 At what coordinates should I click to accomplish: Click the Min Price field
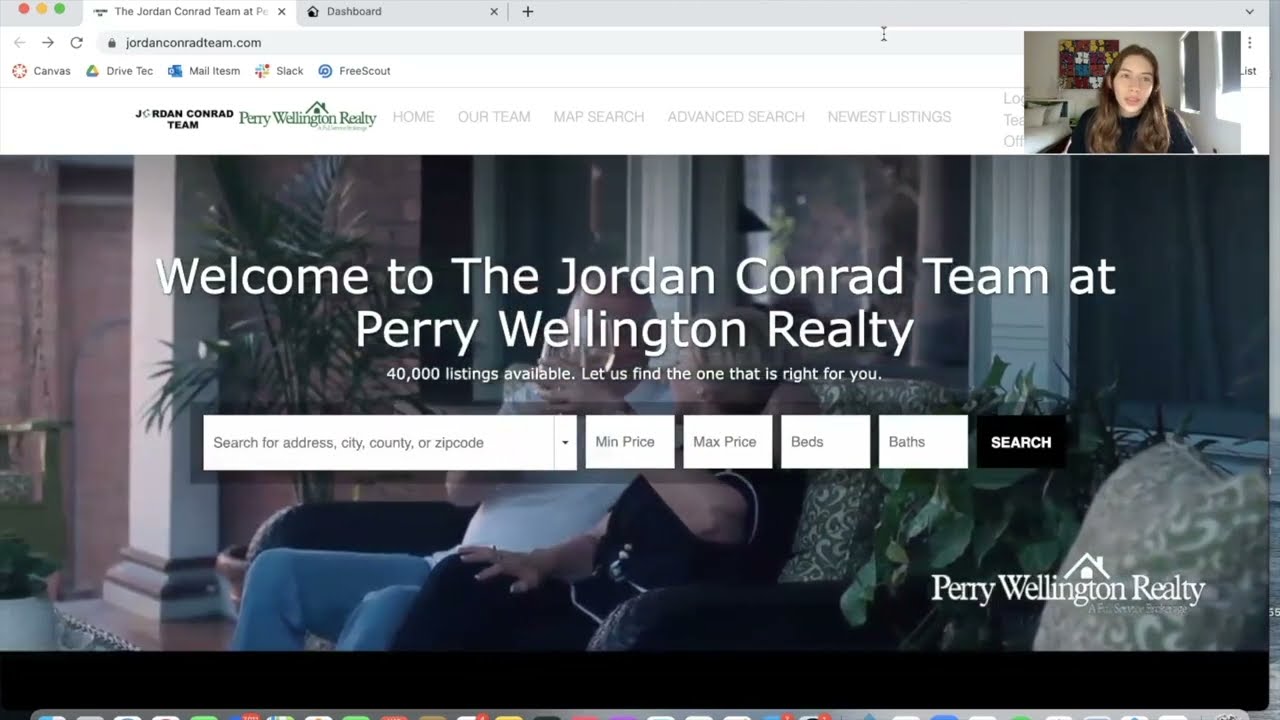coord(630,442)
